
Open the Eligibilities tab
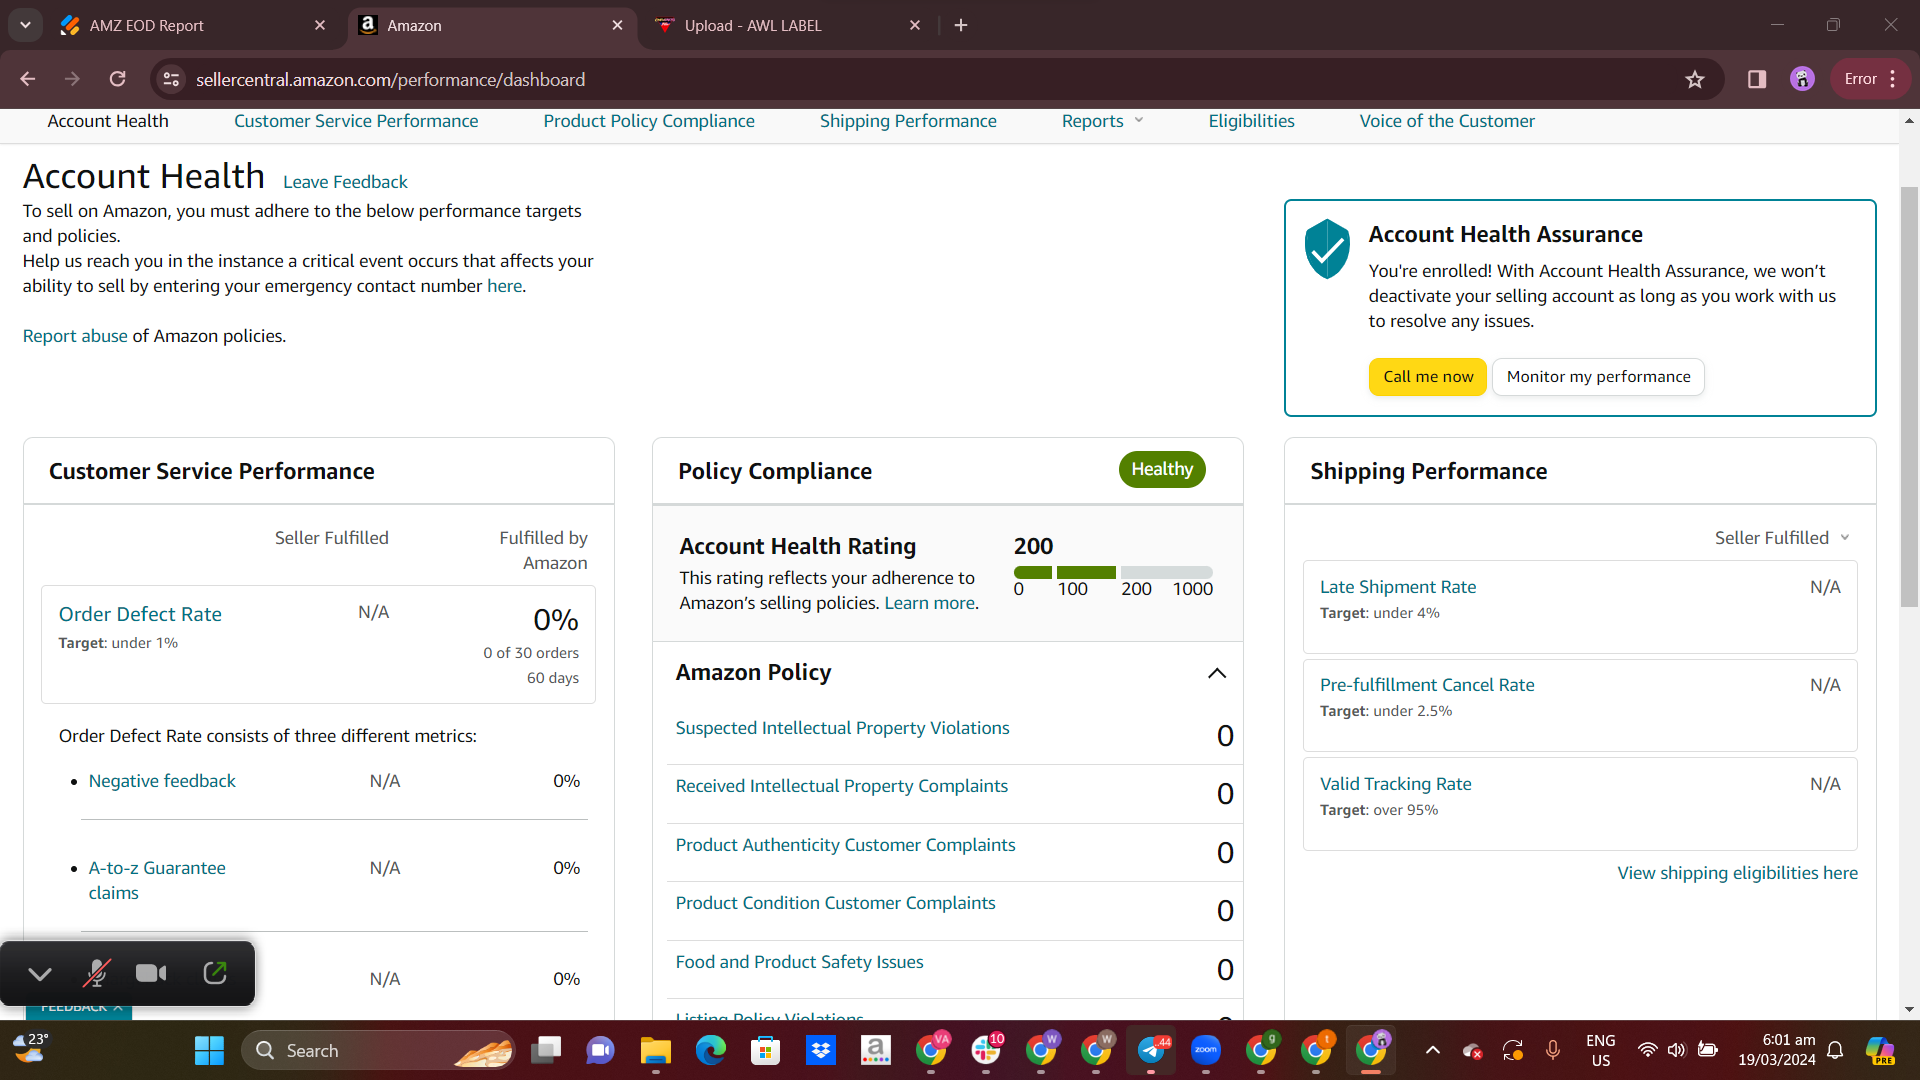1251,121
